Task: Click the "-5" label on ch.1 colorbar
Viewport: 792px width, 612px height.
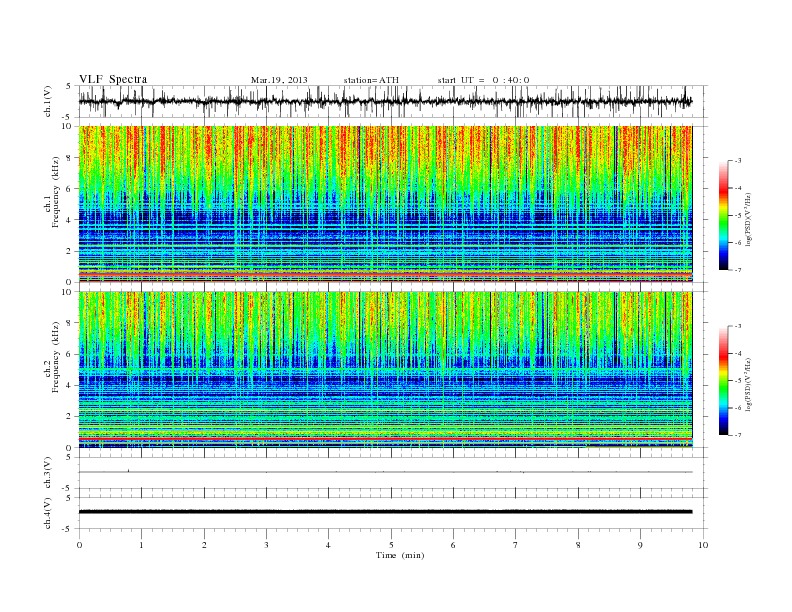Action: (738, 216)
